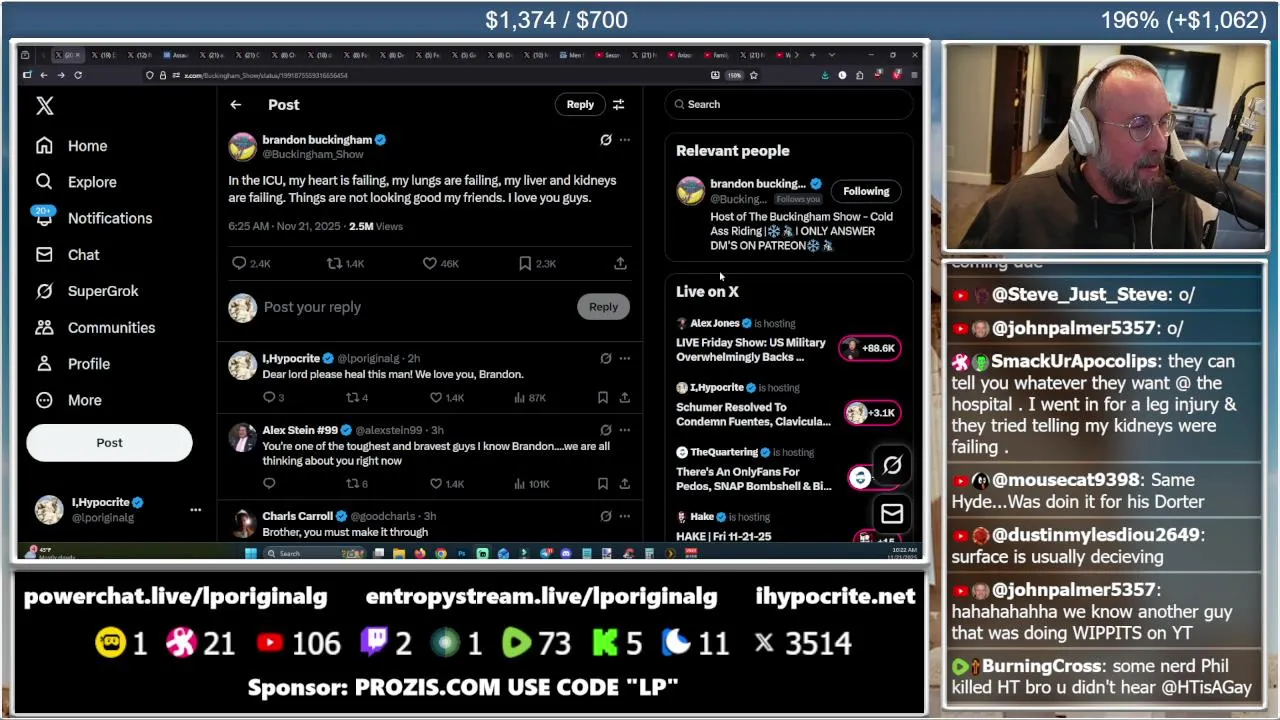Expand the More menu in sidebar
Screen dimensions: 1280x720
[69, 400]
